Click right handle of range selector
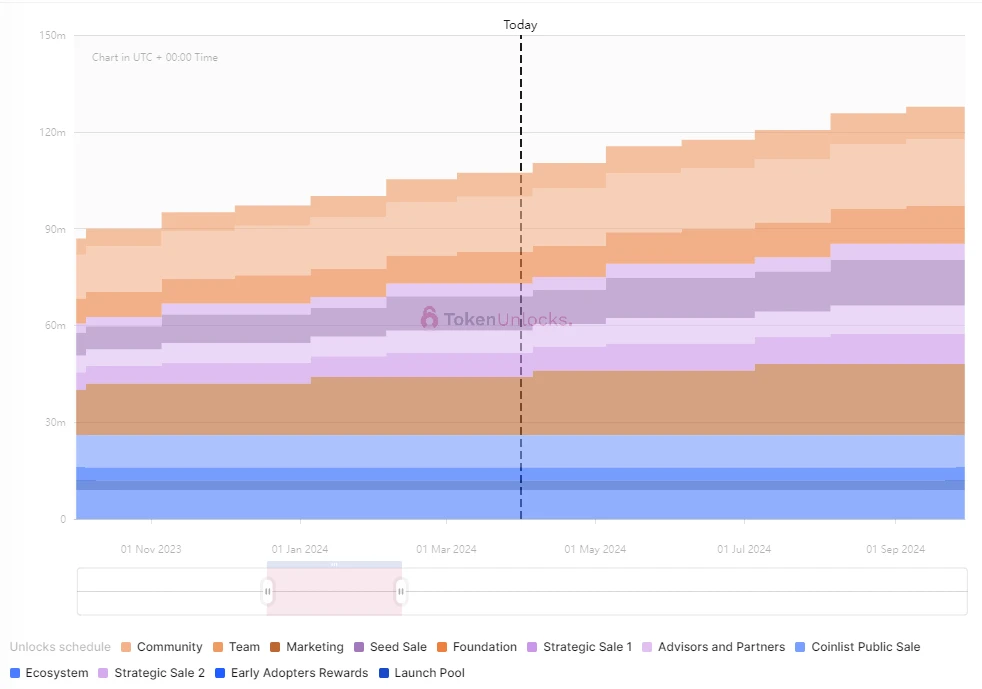982x689 pixels. [x=401, y=591]
